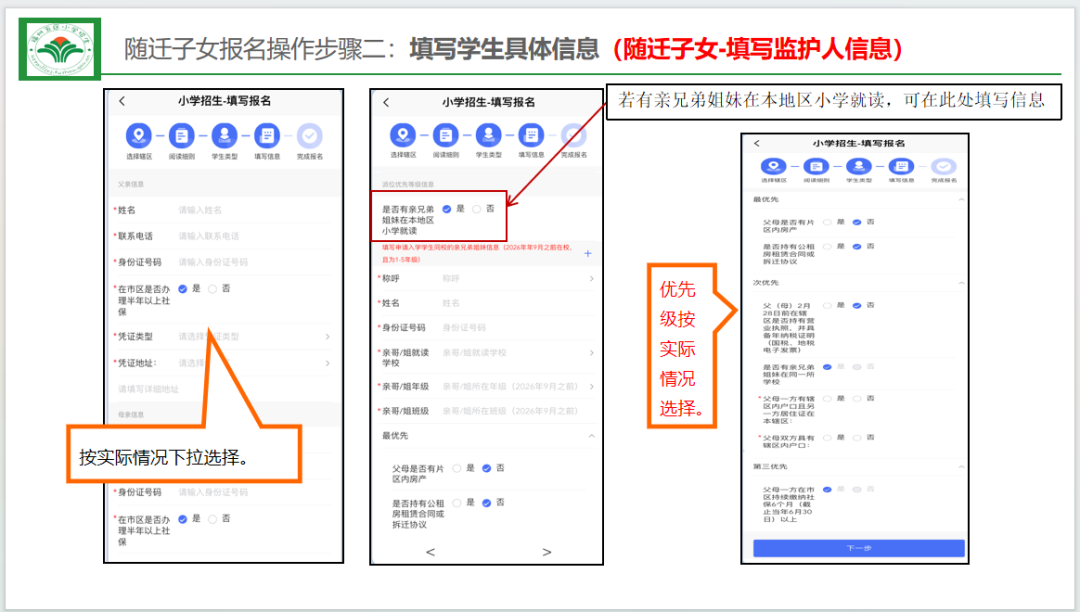
Task: Click the school logo in the slide header
Action: [60, 49]
